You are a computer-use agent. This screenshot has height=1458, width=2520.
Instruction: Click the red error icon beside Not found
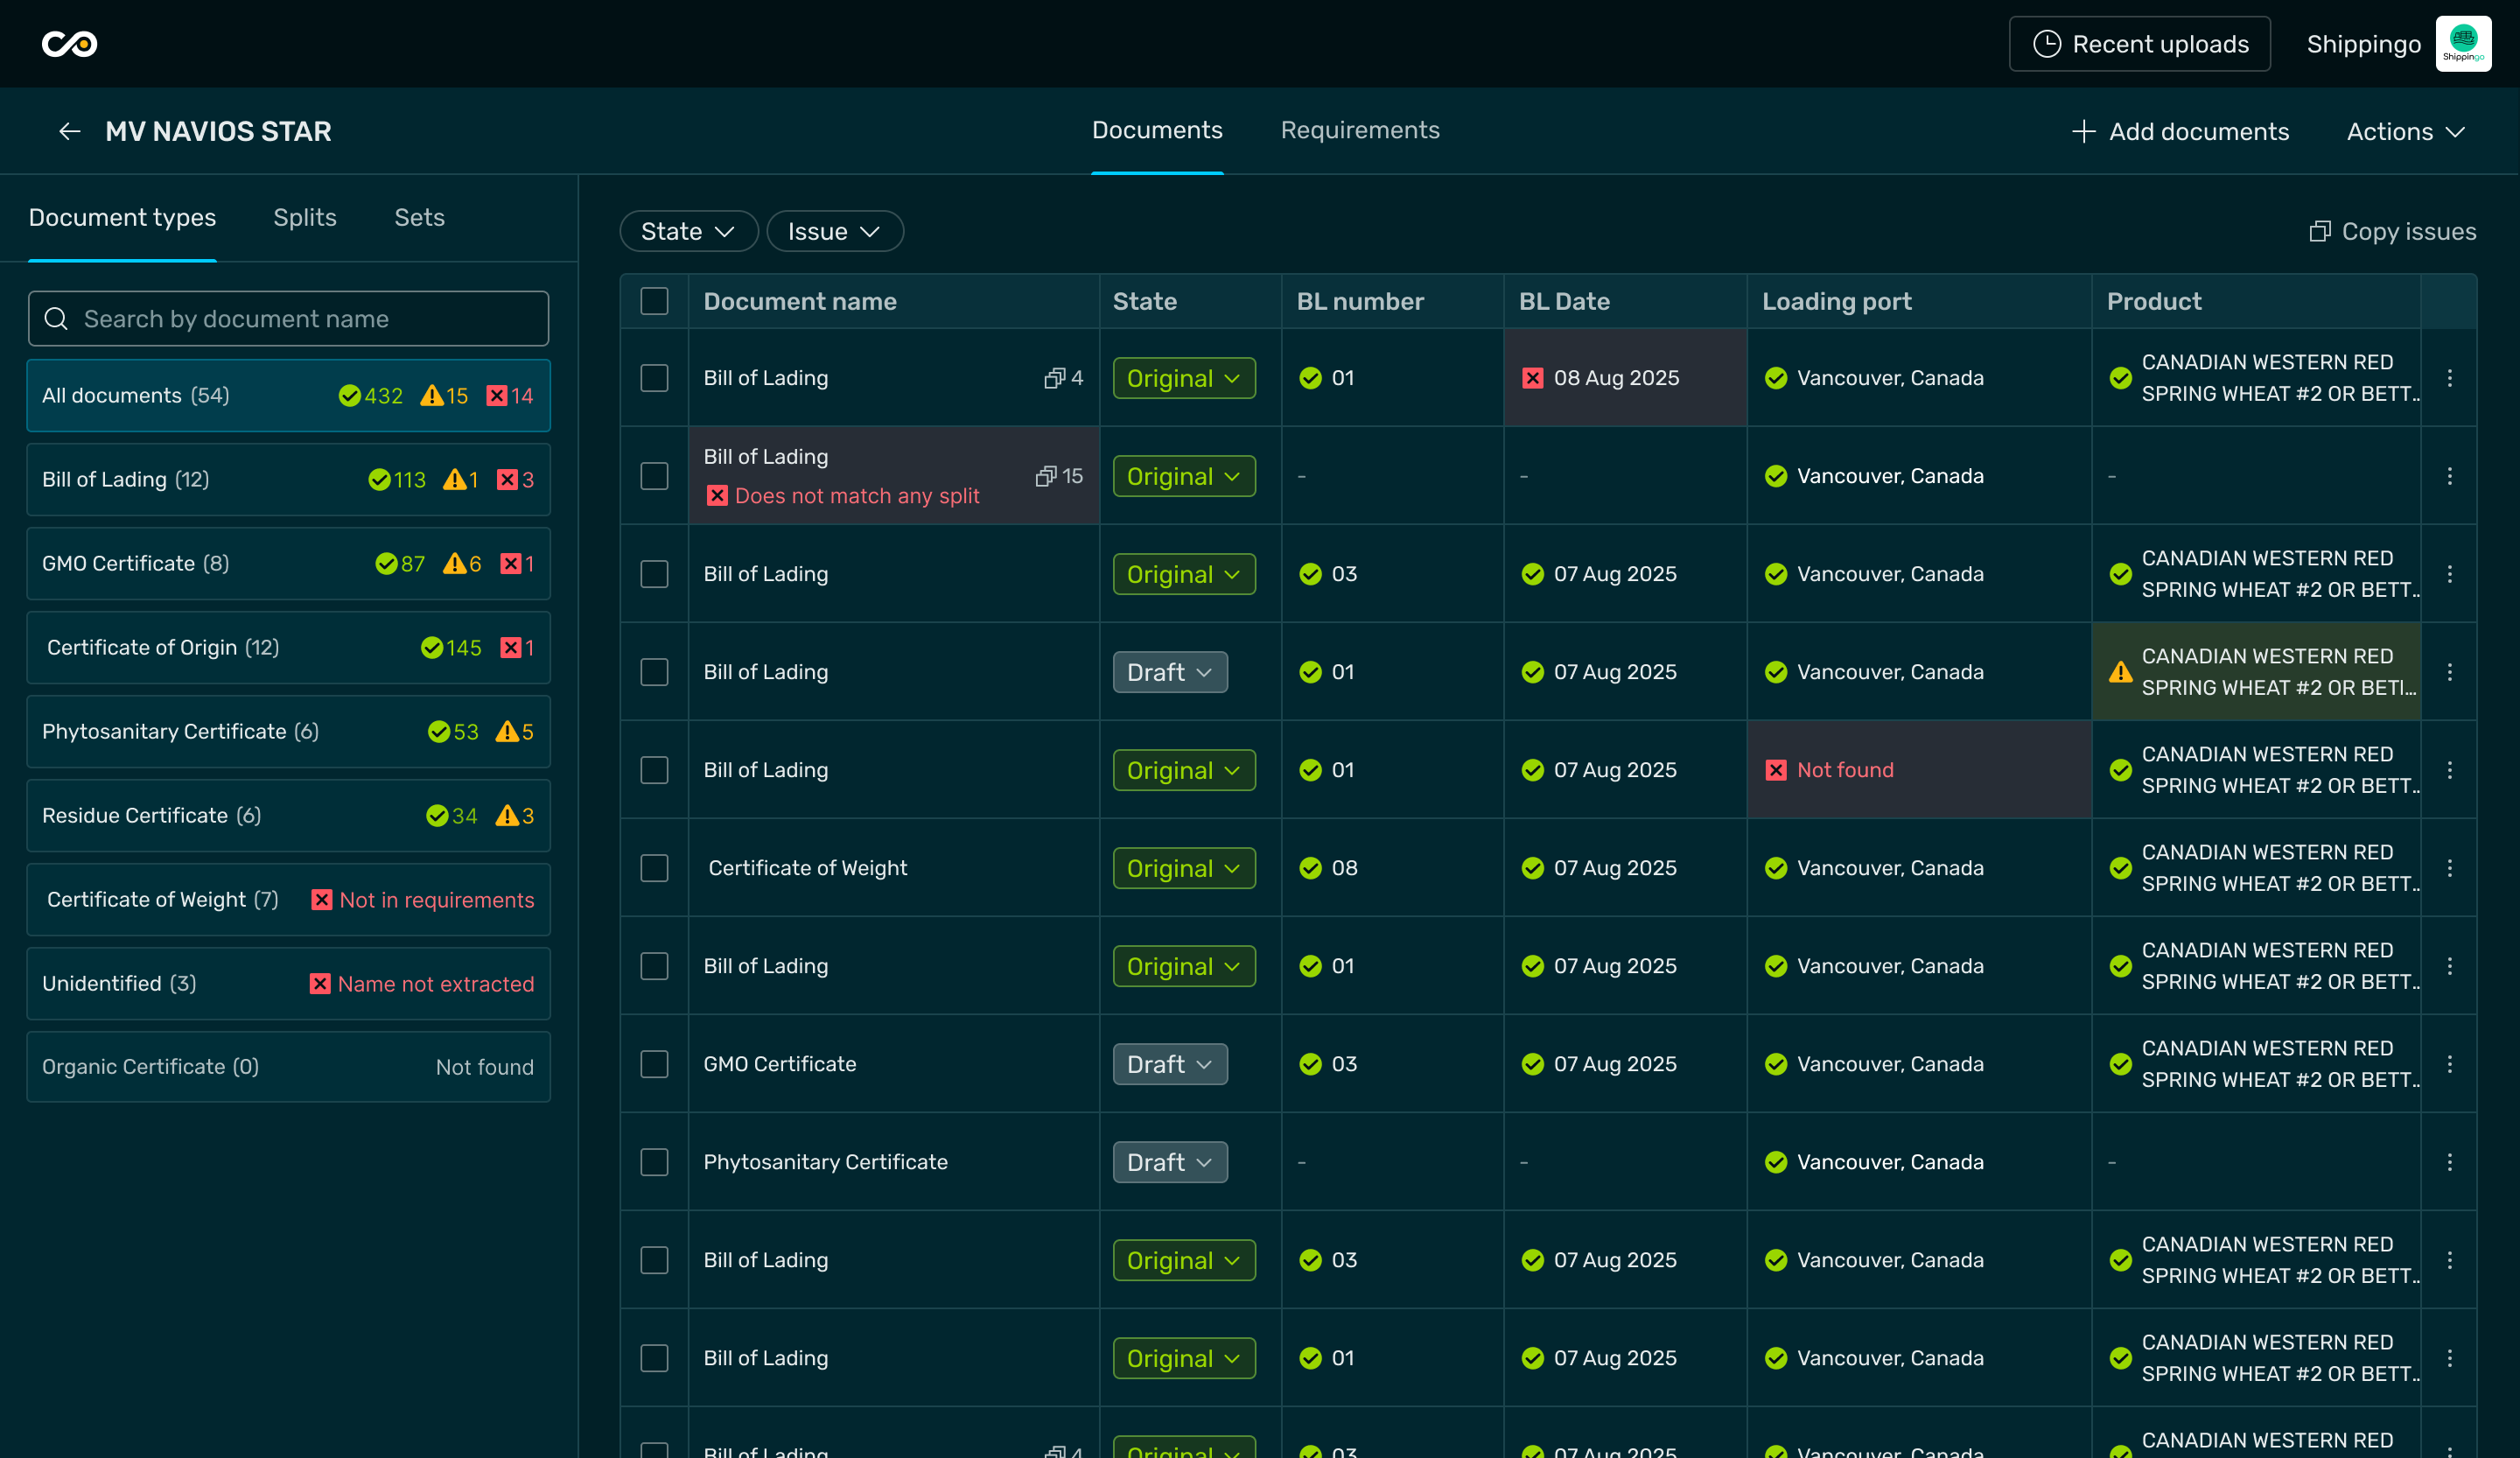click(1776, 770)
